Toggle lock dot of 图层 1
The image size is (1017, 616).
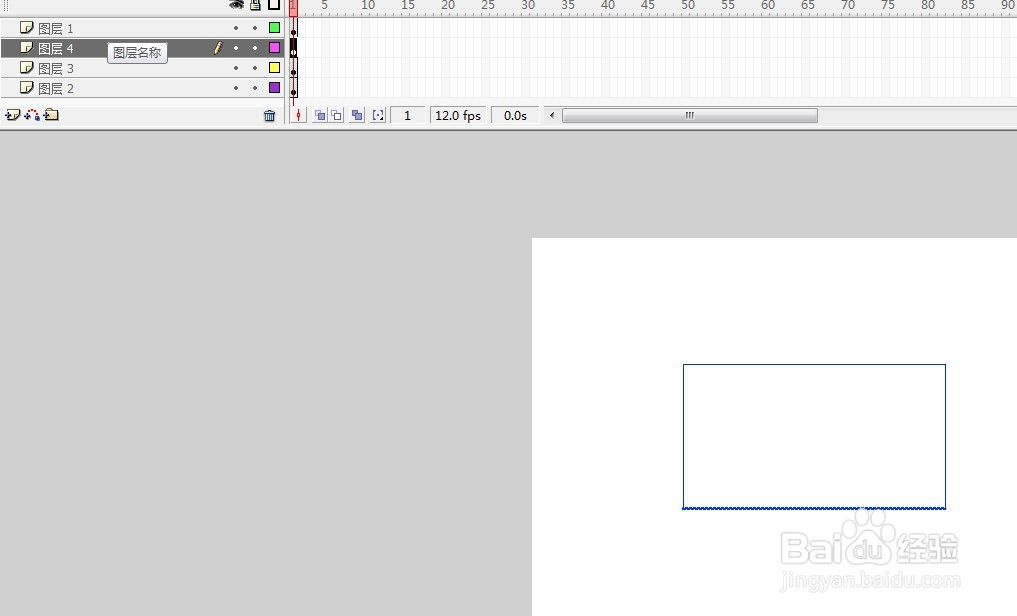(x=255, y=28)
